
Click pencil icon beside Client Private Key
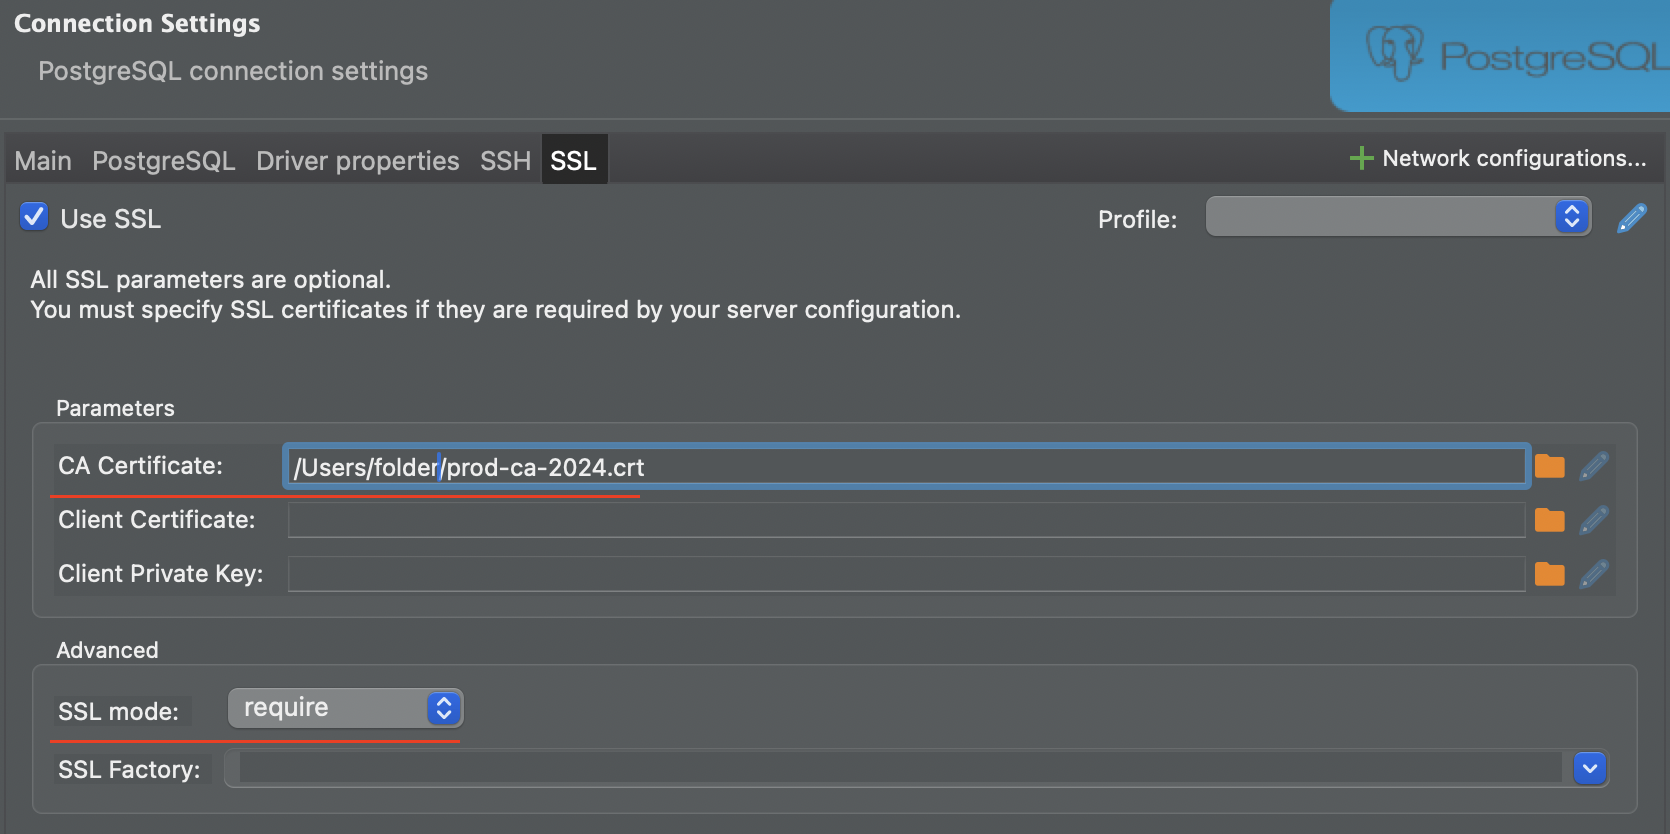coord(1593,574)
